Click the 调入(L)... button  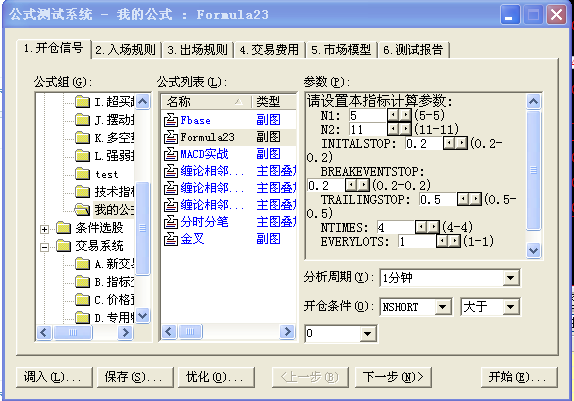click(54, 377)
